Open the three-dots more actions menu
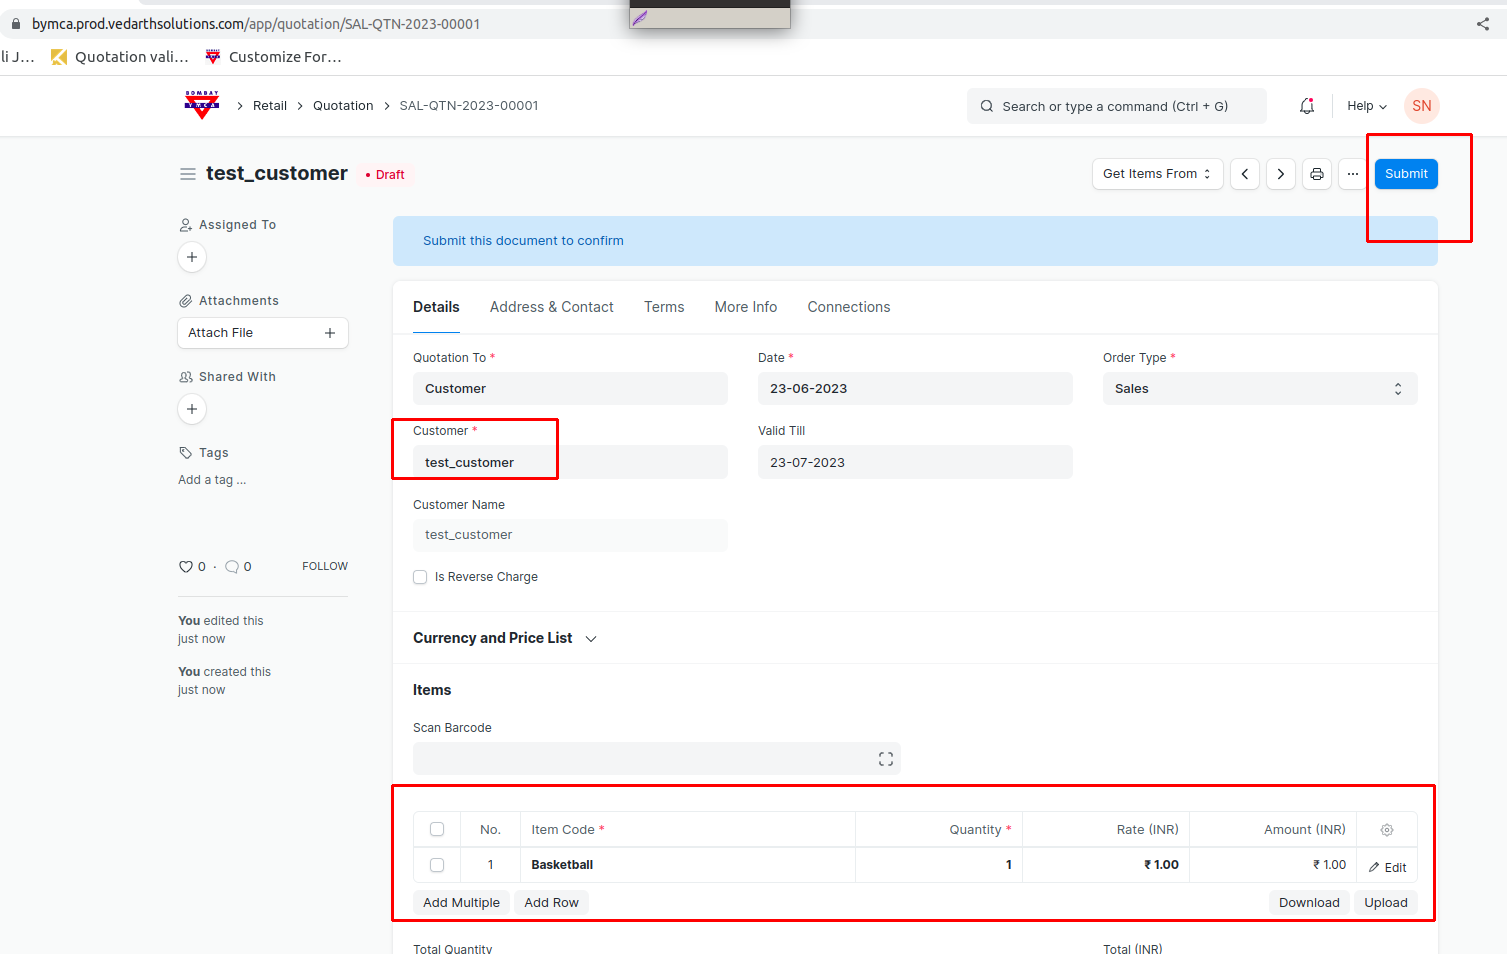Screen dimensions: 1507x954 1352,174
